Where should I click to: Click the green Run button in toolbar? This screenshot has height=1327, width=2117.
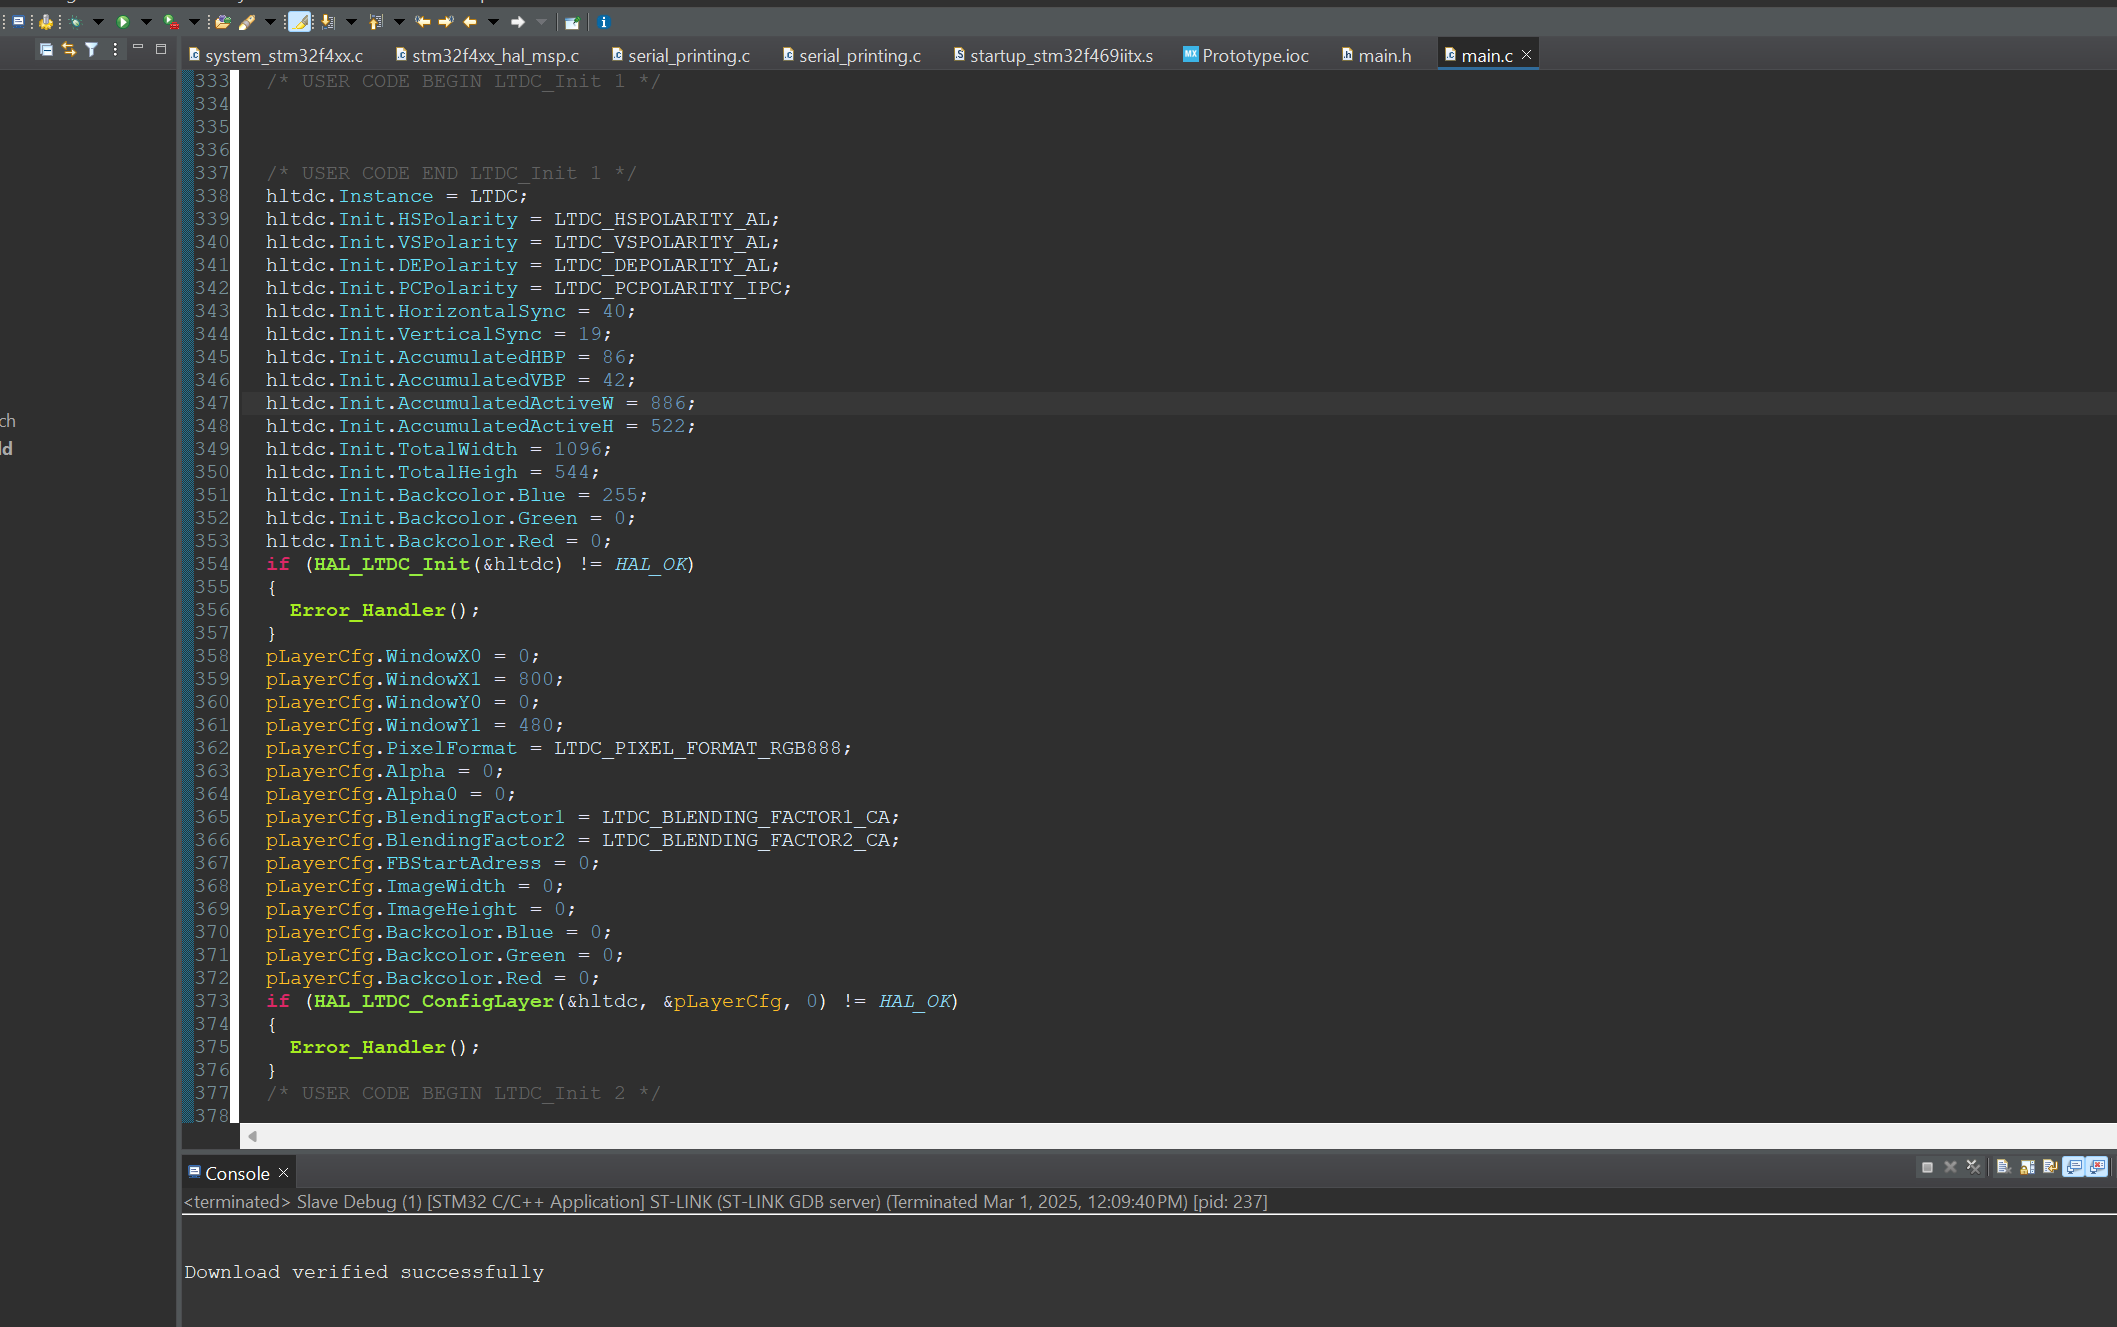tap(123, 22)
